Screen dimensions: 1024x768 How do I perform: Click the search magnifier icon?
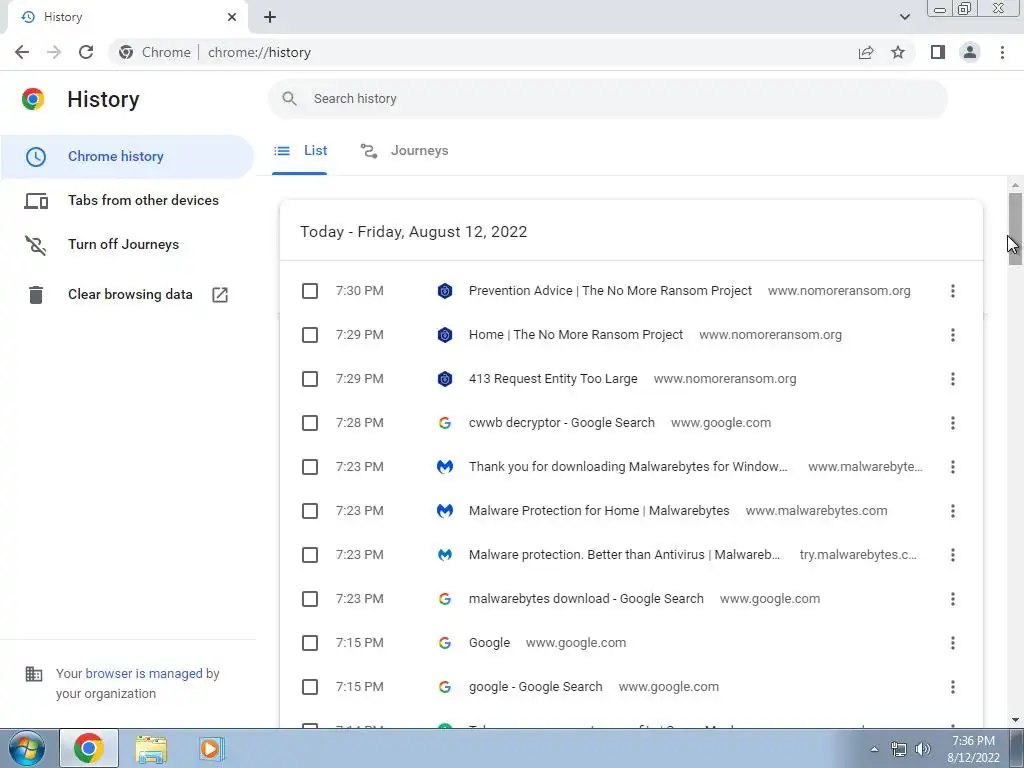289,99
